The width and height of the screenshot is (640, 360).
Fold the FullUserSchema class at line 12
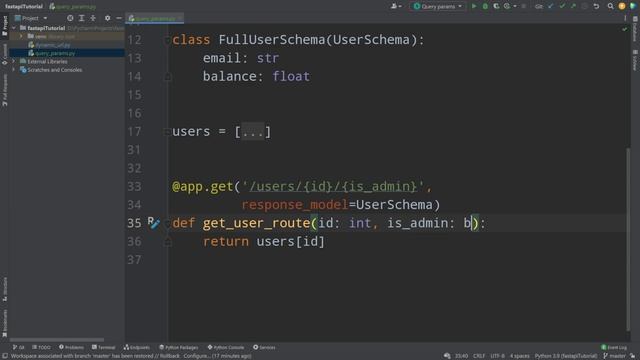[x=167, y=40]
